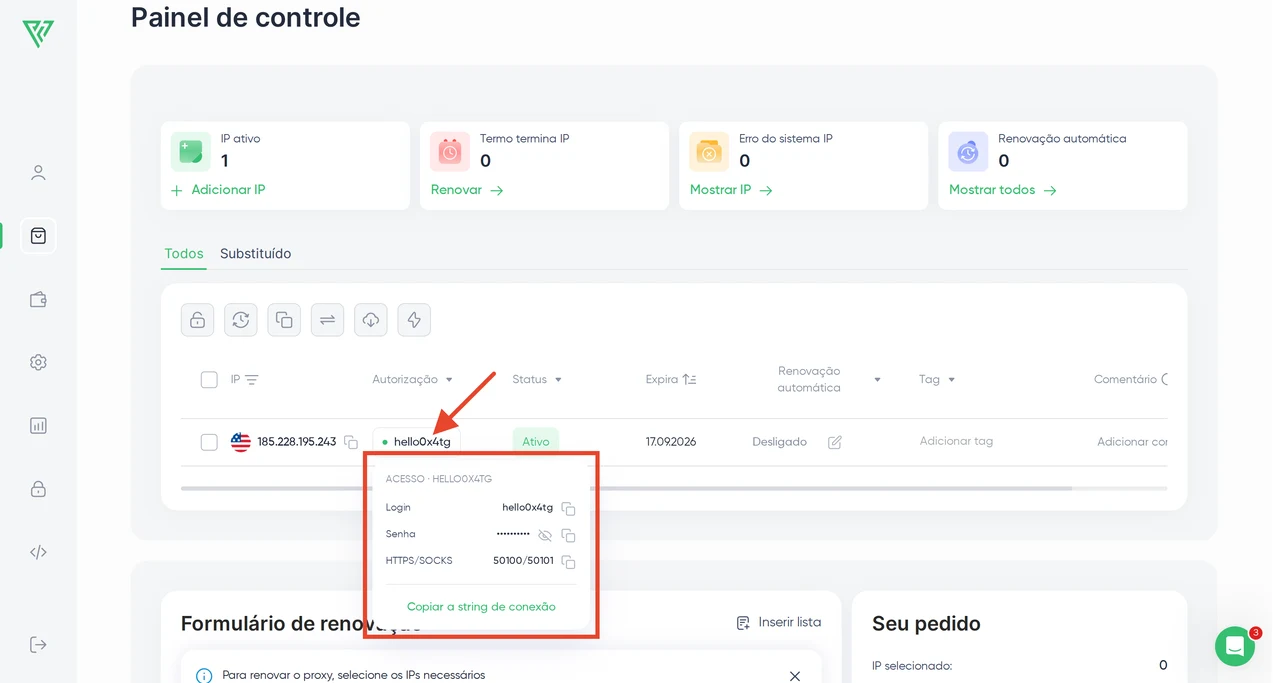Copy the Login value hello0x4tg
Image resolution: width=1280 pixels, height=683 pixels.
568,508
